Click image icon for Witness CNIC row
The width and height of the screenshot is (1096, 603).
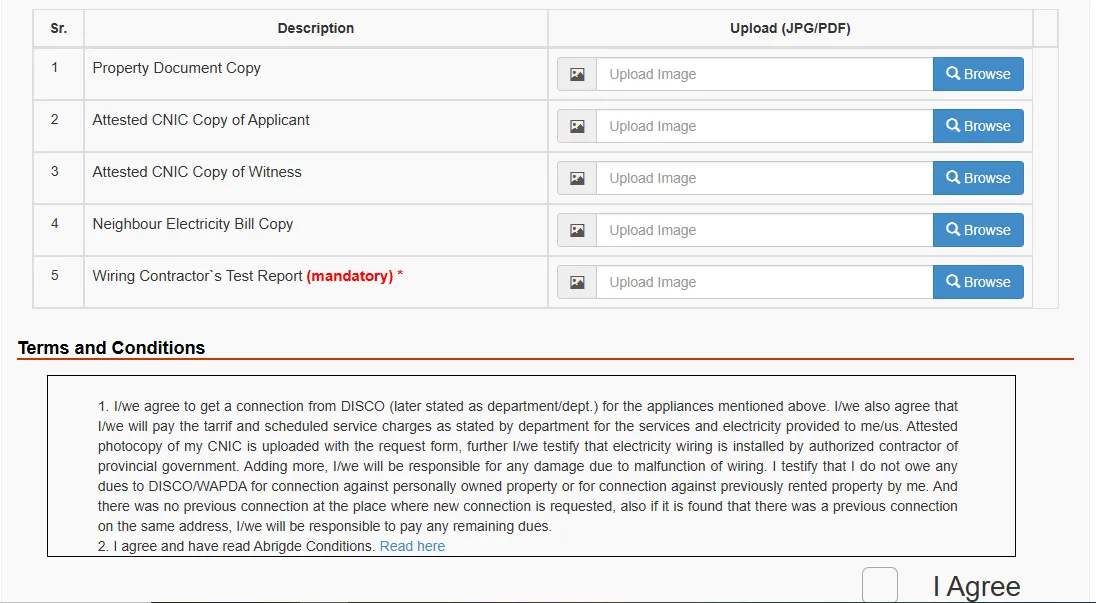(577, 178)
